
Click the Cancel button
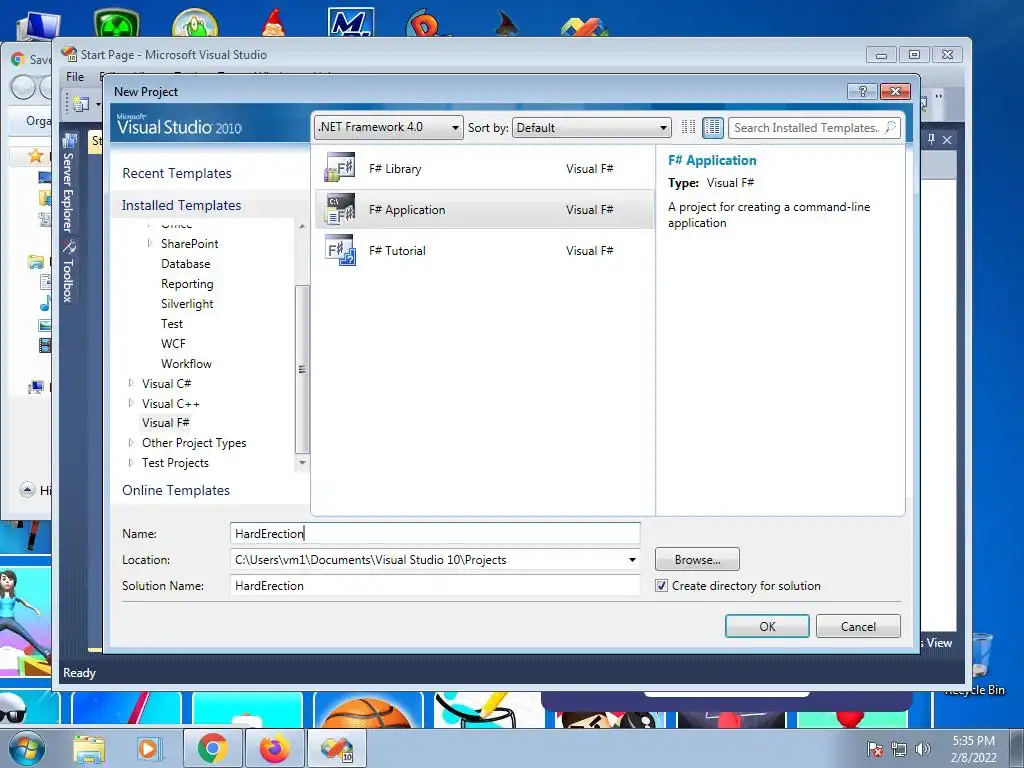click(858, 626)
